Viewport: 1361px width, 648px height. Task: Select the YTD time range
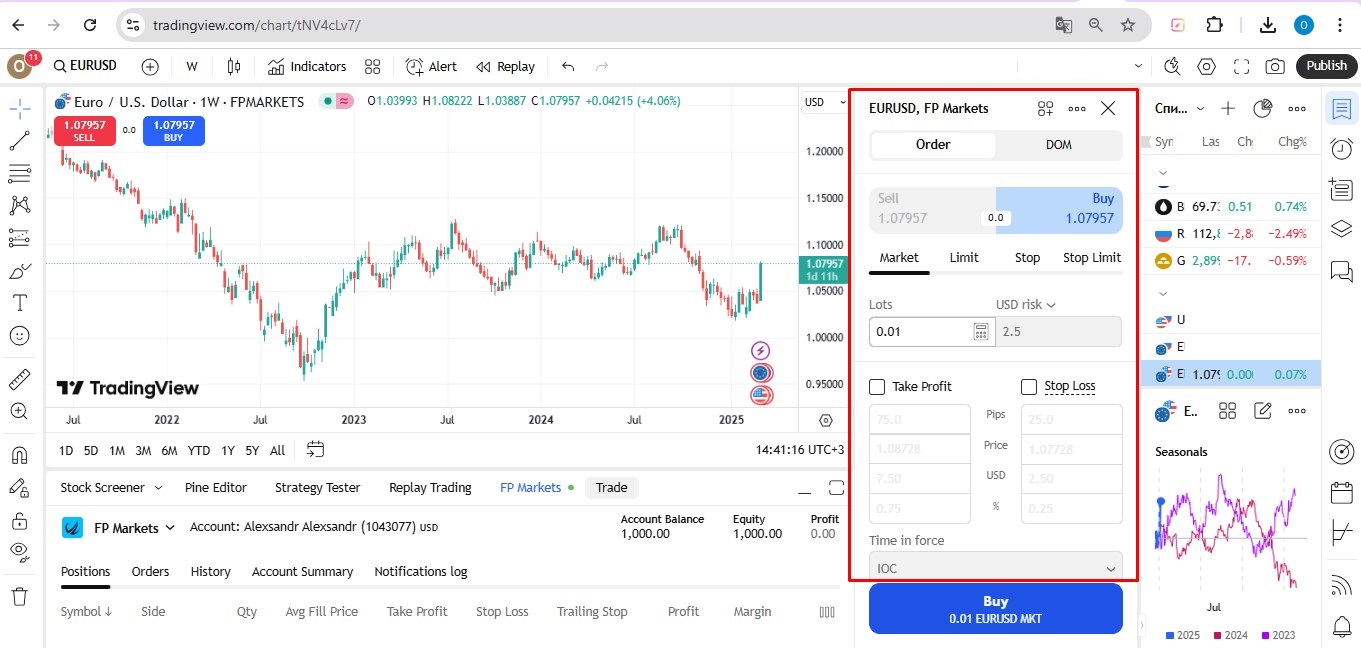199,450
